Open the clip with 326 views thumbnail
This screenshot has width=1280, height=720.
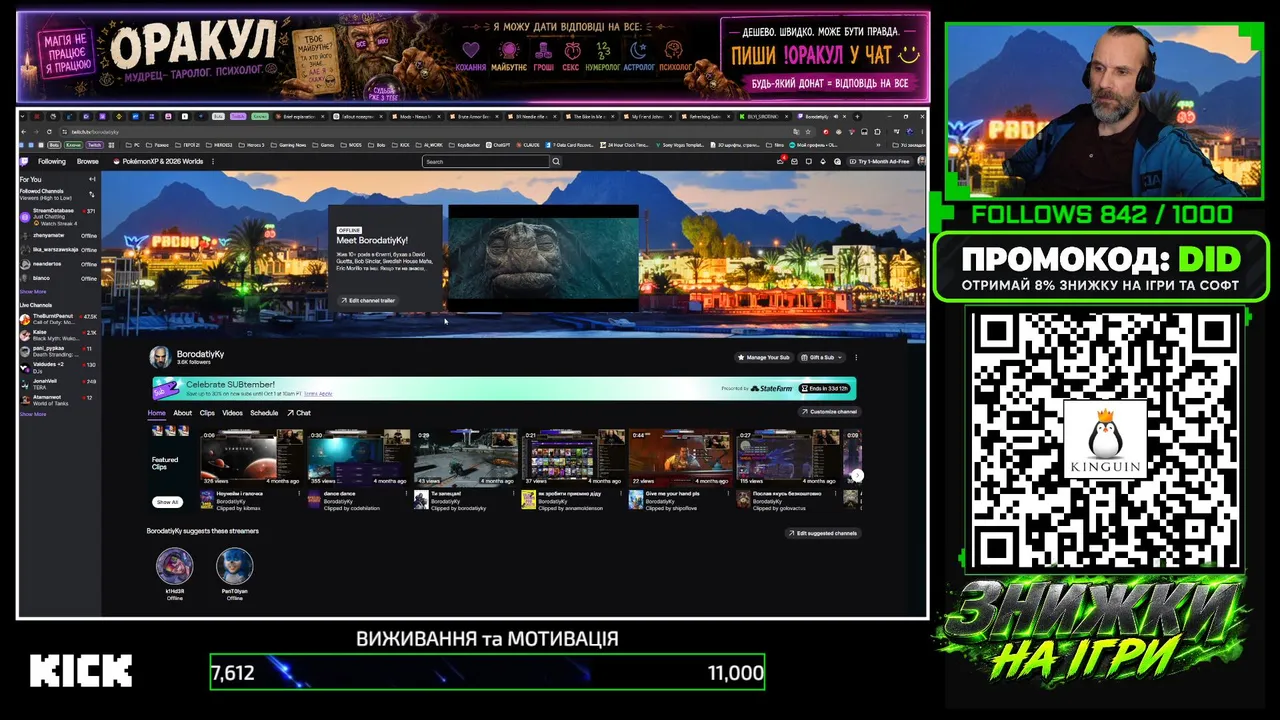click(x=251, y=458)
